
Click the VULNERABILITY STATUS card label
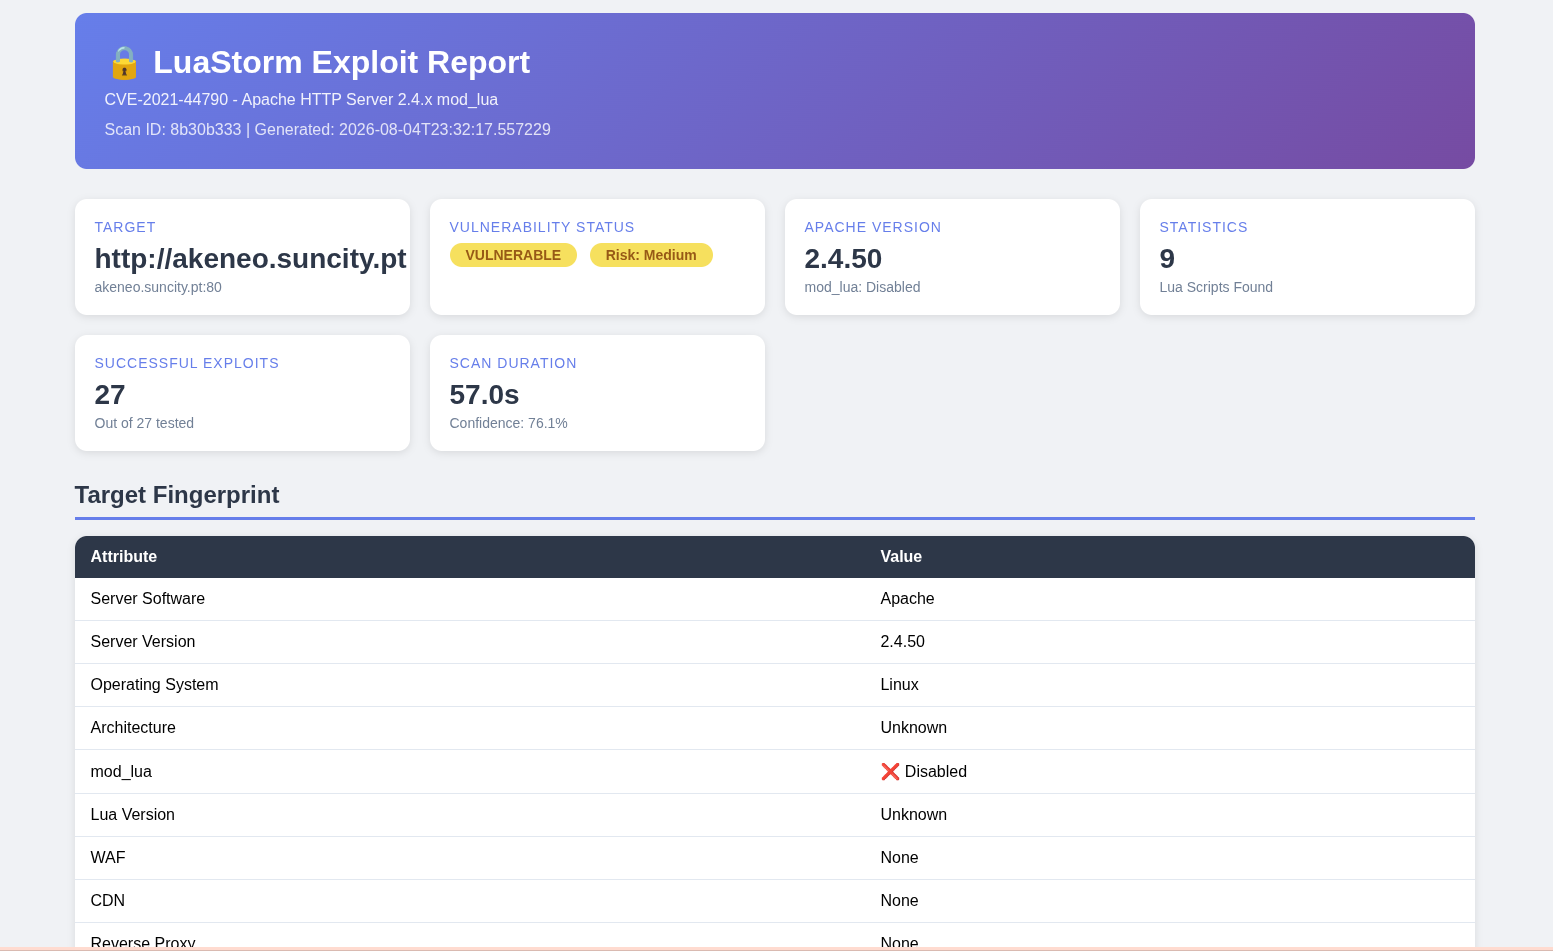542,227
